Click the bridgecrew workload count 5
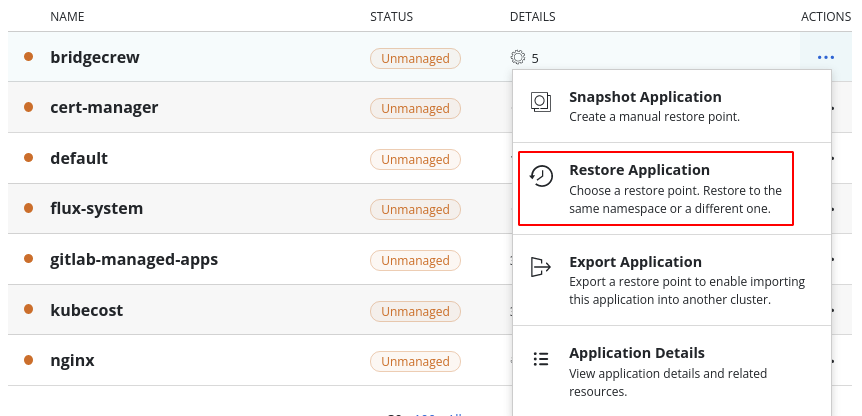The width and height of the screenshot is (862, 416). (535, 58)
